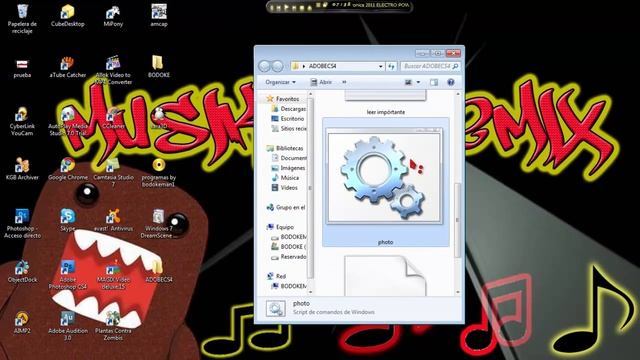Select Bibliotecas in the navigation pane

[x=285, y=148]
